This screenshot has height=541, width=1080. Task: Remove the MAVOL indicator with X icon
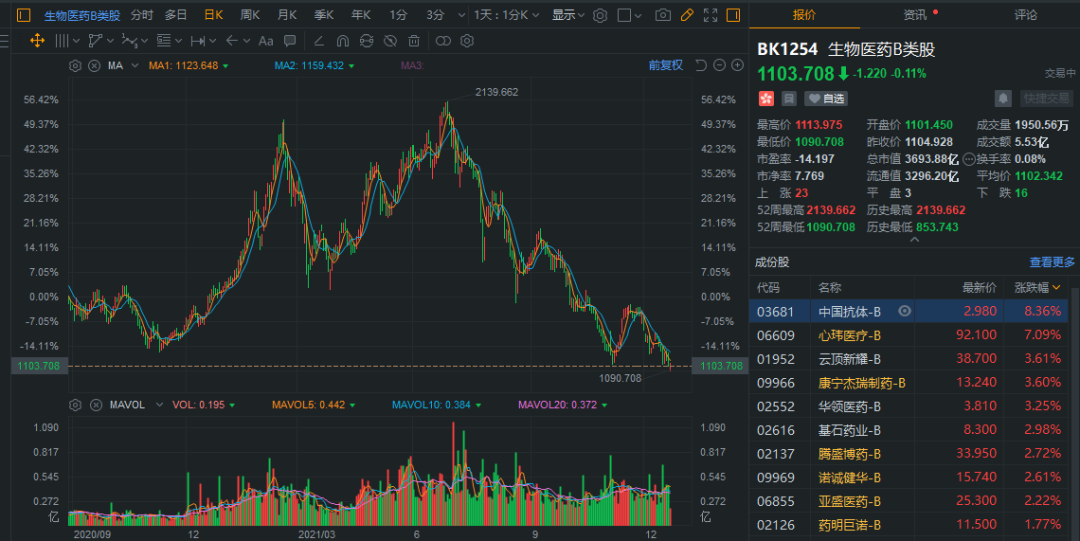pyautogui.click(x=96, y=405)
